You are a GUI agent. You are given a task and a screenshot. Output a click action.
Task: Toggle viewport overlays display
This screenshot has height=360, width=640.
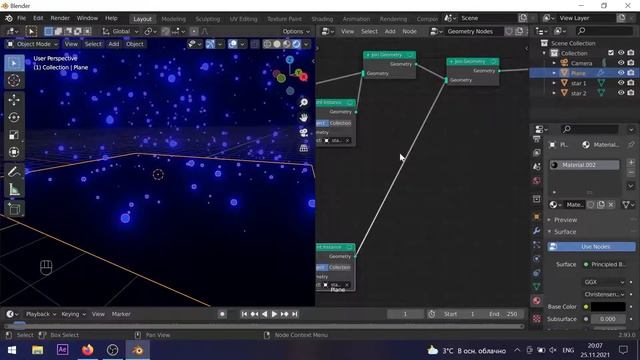click(232, 44)
